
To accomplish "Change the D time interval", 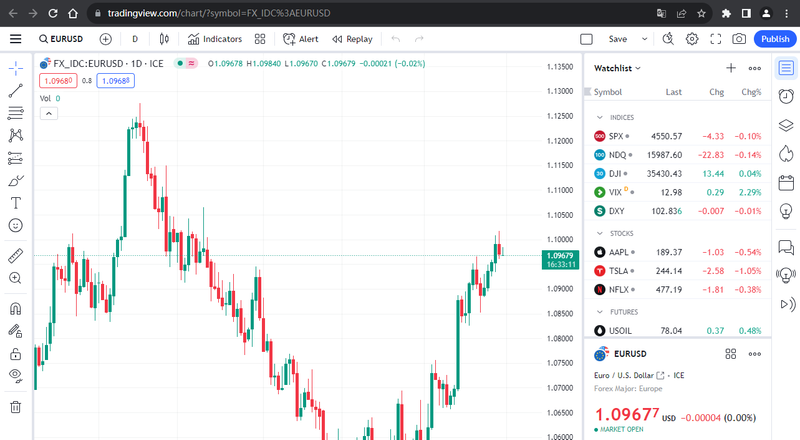I will pos(135,39).
